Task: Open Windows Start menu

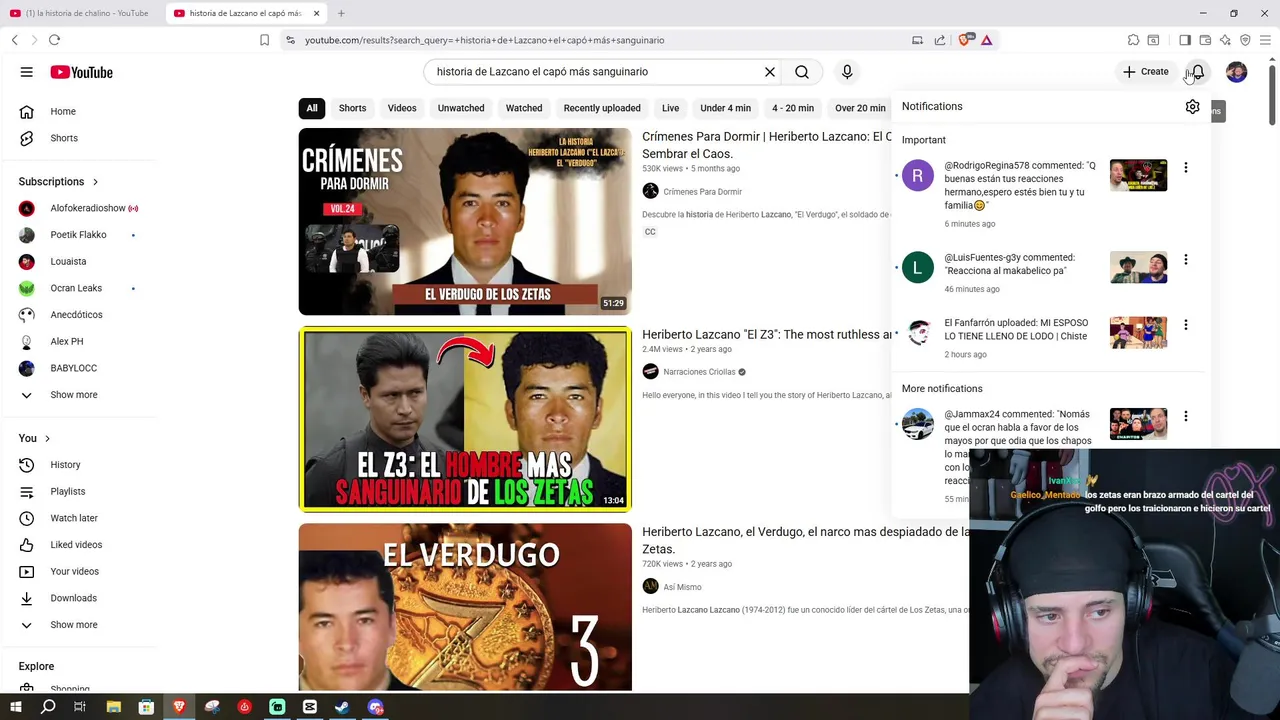Action: (15, 707)
